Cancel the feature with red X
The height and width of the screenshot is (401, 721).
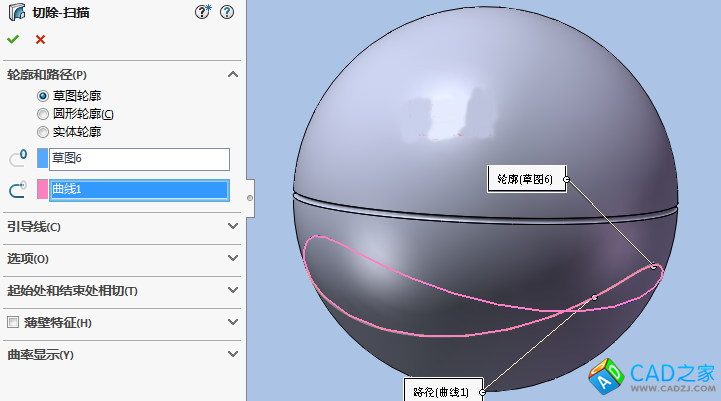40,40
